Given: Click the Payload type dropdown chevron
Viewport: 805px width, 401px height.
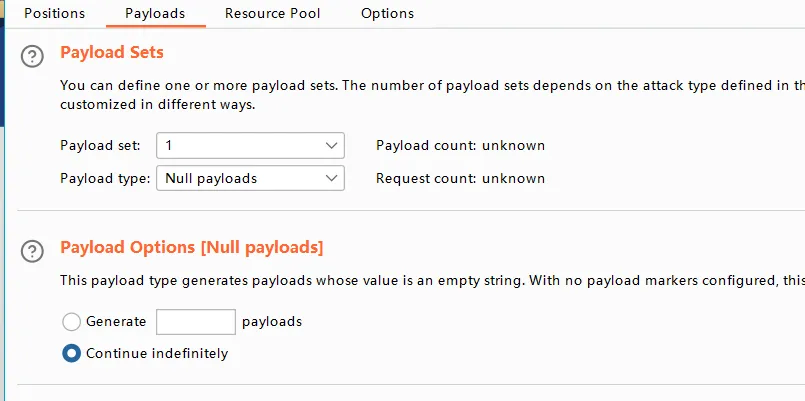Looking at the screenshot, I should tap(332, 179).
